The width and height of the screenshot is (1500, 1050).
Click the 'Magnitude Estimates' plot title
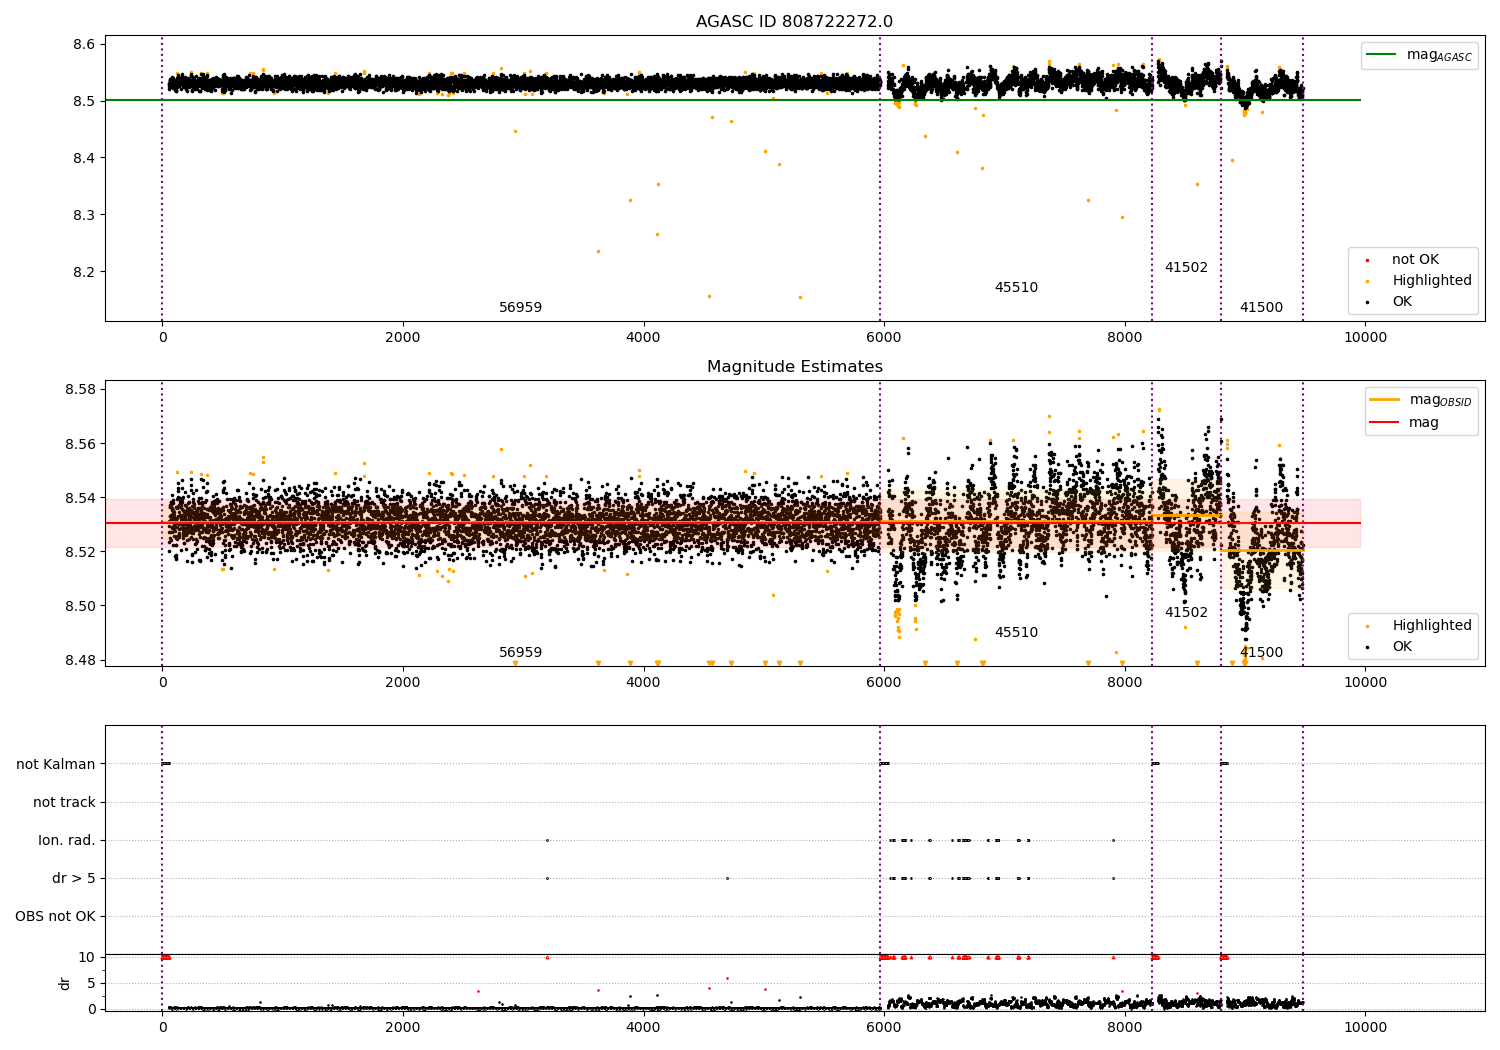pyautogui.click(x=794, y=367)
